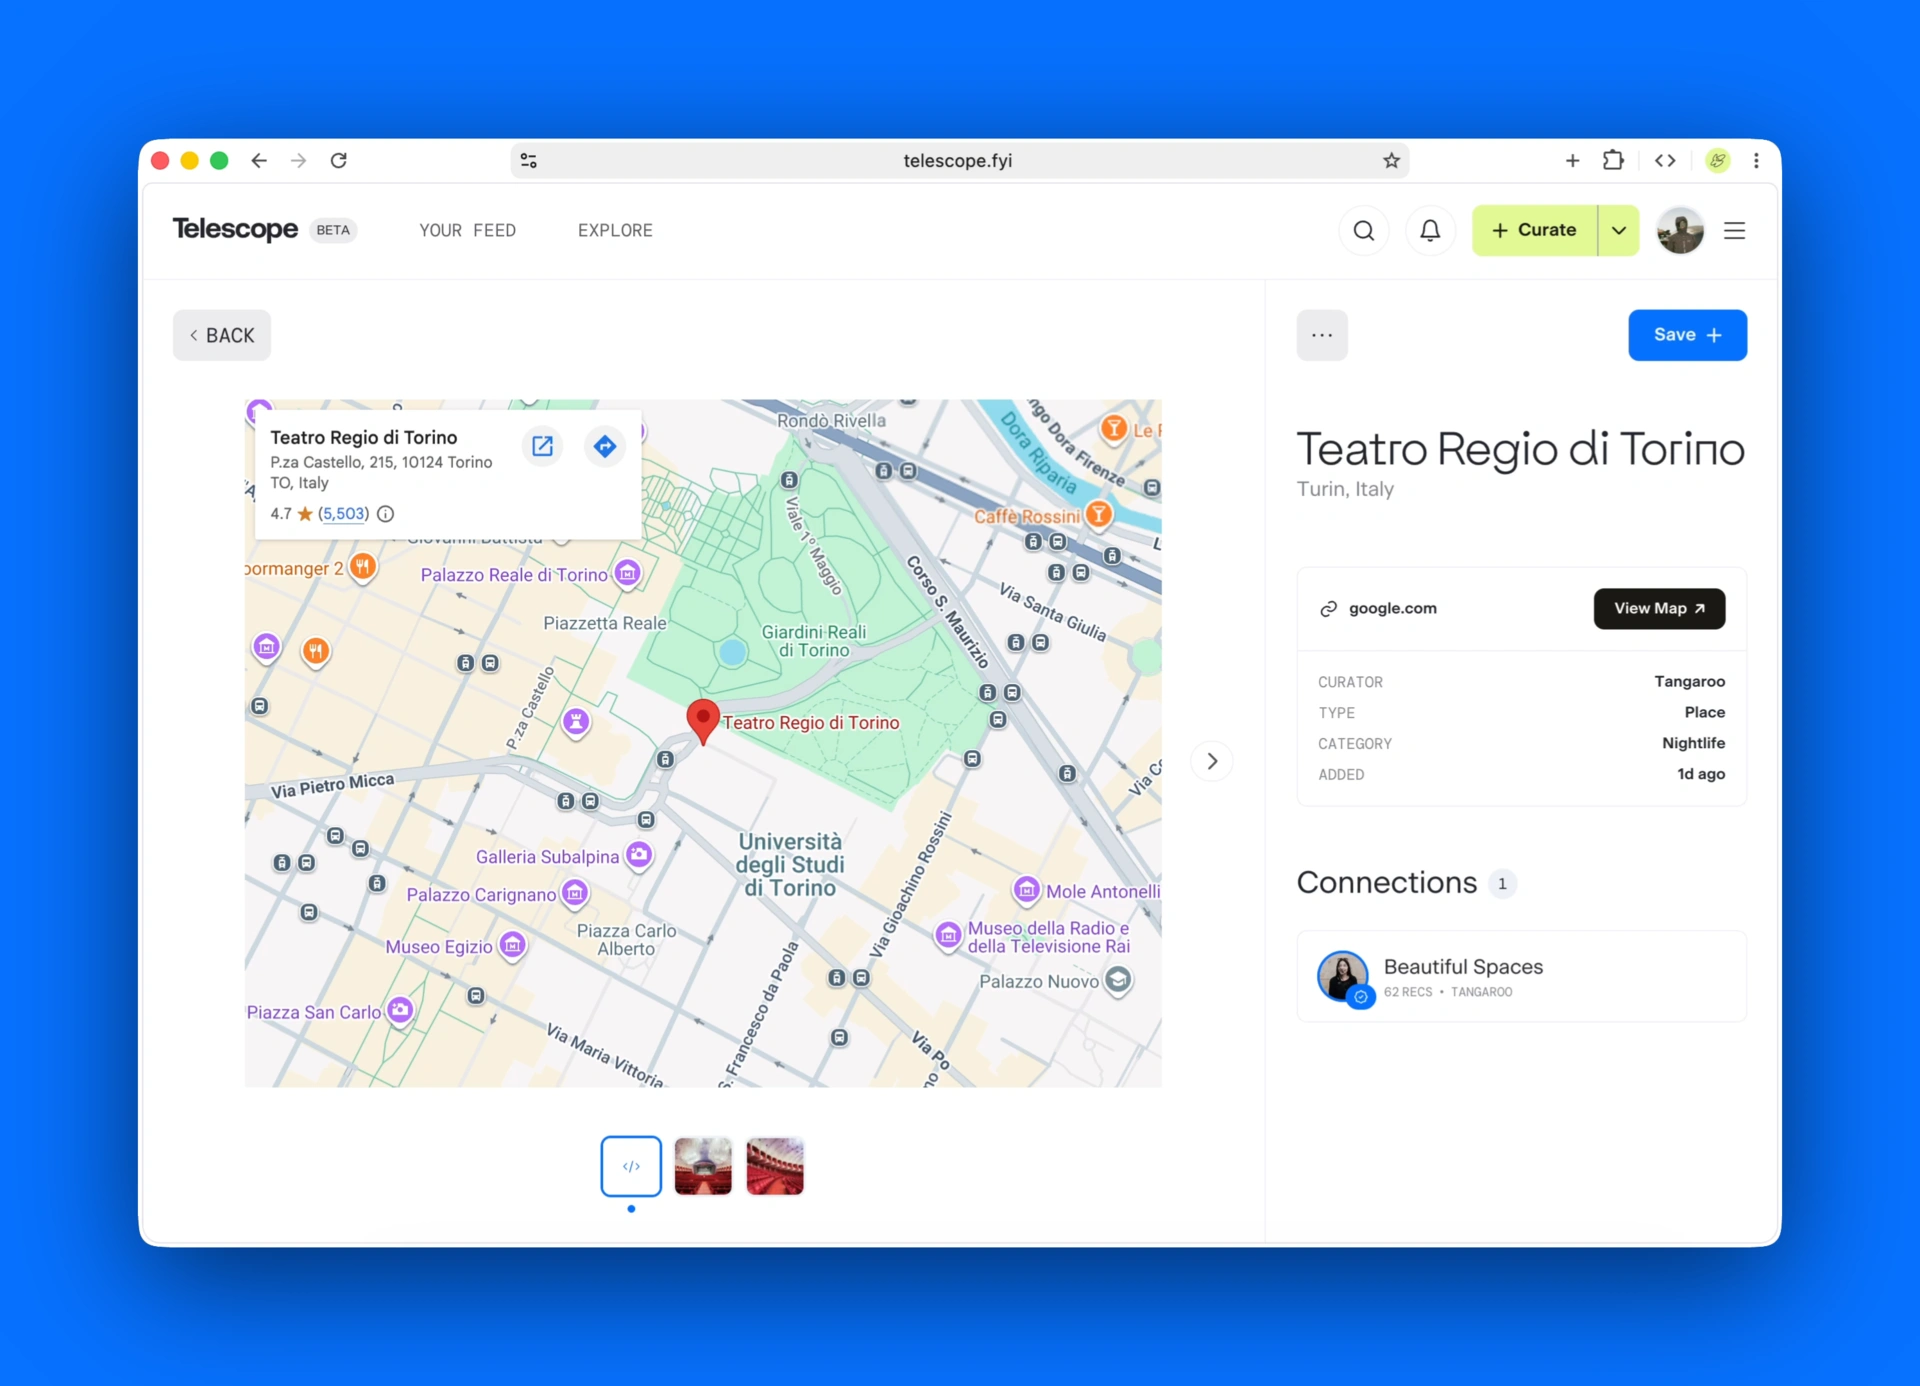This screenshot has width=1920, height=1386.
Task: Click the red Teatro Regio map pin
Action: coord(703,722)
